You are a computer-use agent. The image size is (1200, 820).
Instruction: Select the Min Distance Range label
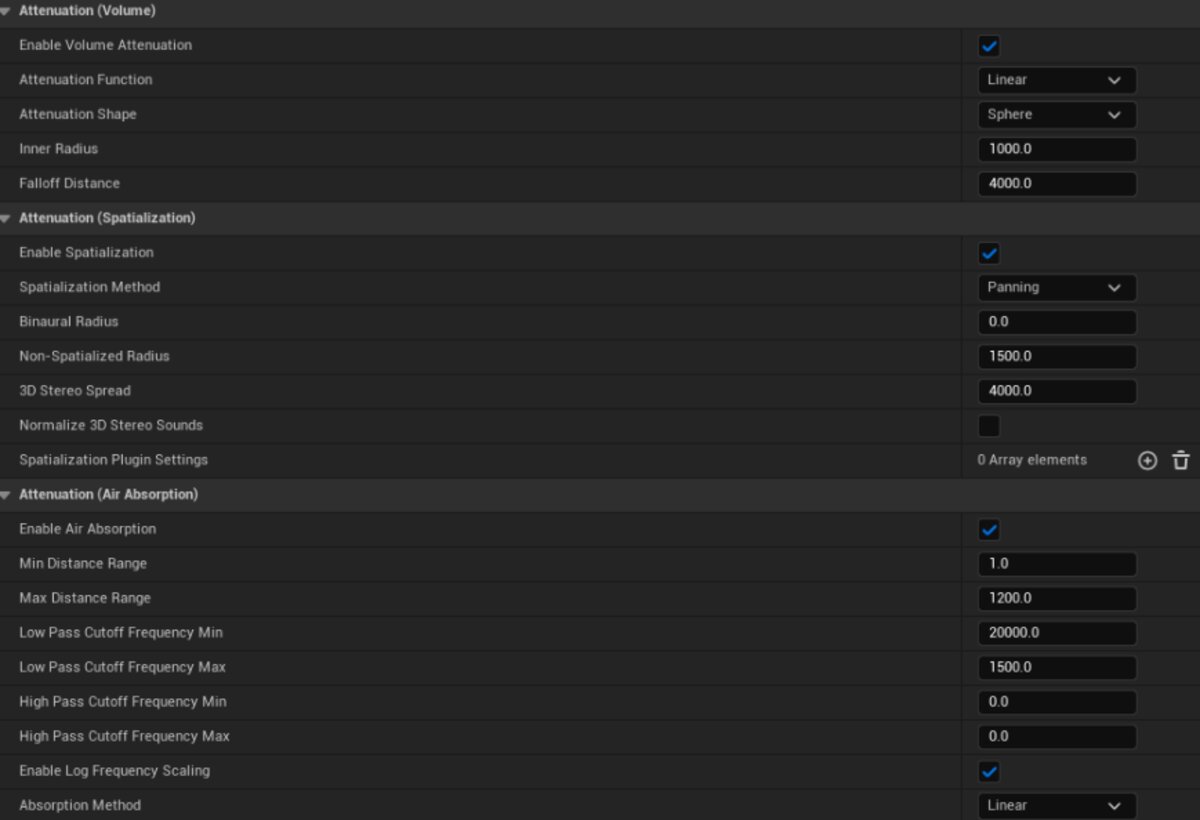[83, 564]
